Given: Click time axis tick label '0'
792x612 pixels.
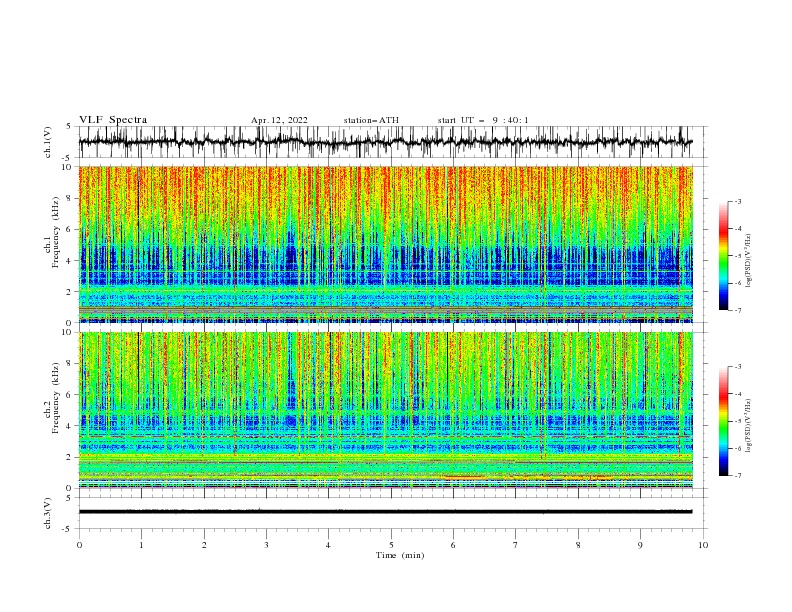Looking at the screenshot, I should coord(79,545).
